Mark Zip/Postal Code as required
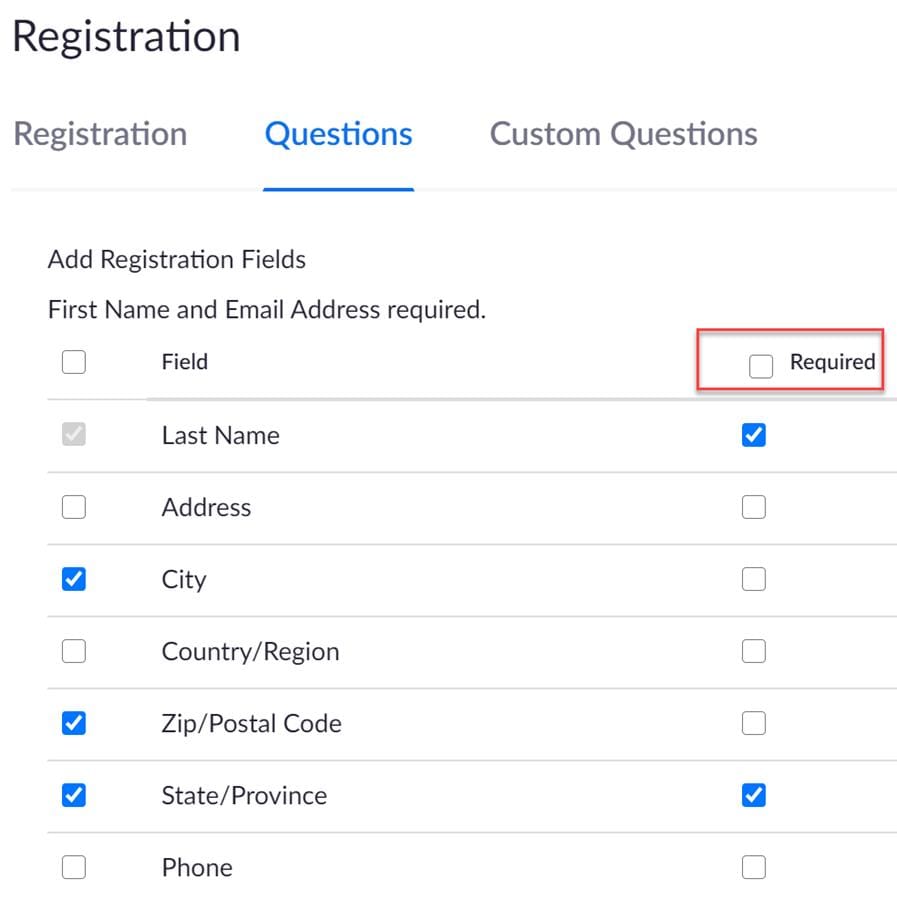897x900 pixels. (754, 723)
